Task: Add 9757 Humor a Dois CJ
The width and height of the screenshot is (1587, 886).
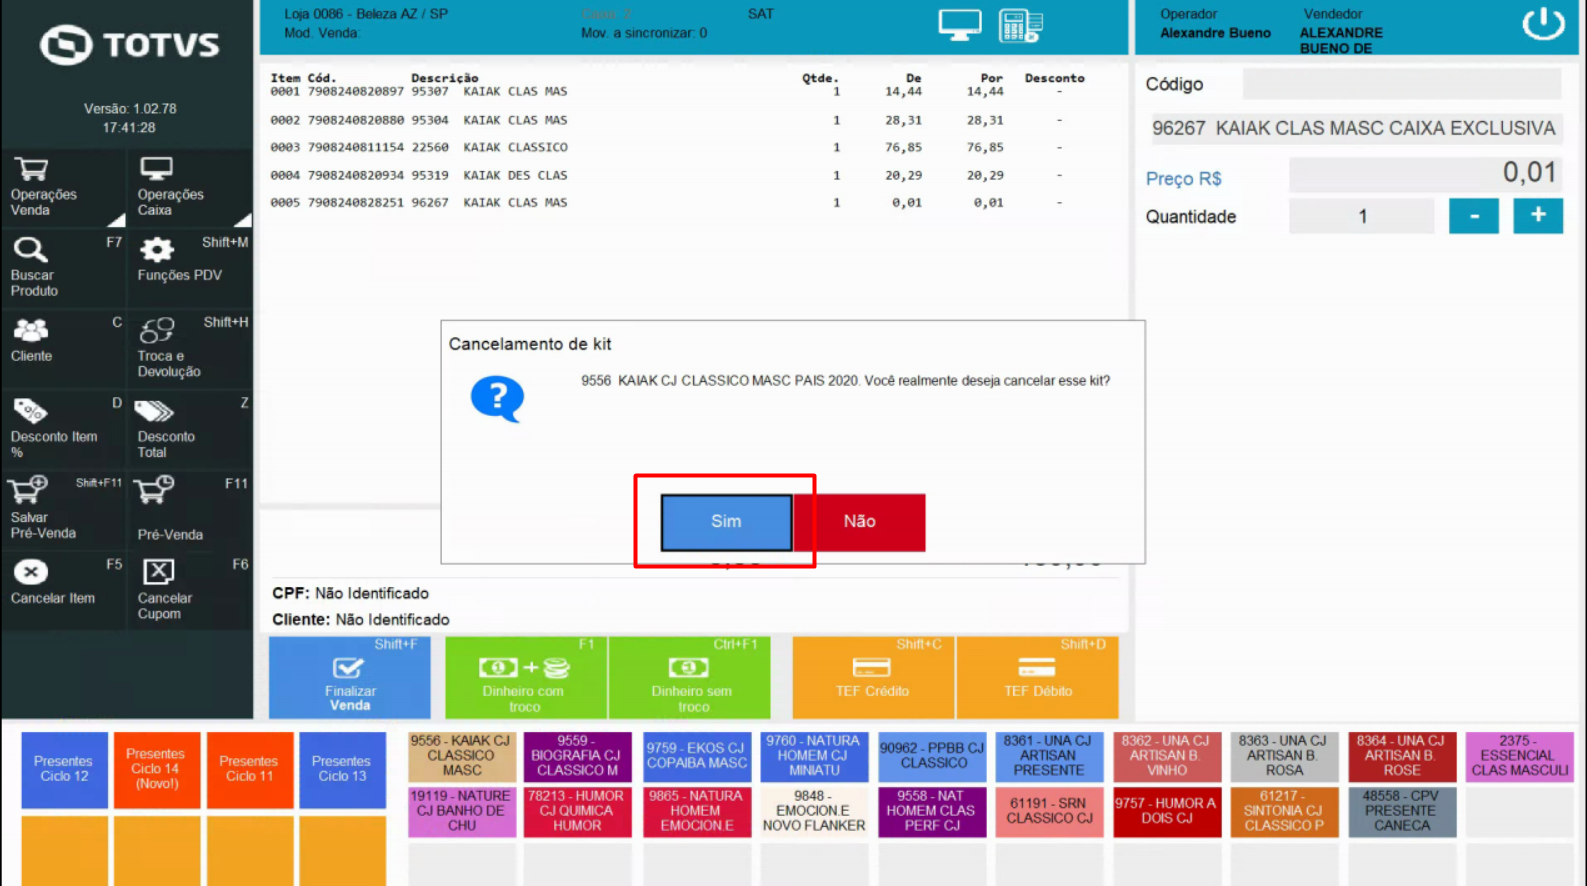Action: pos(1167,812)
